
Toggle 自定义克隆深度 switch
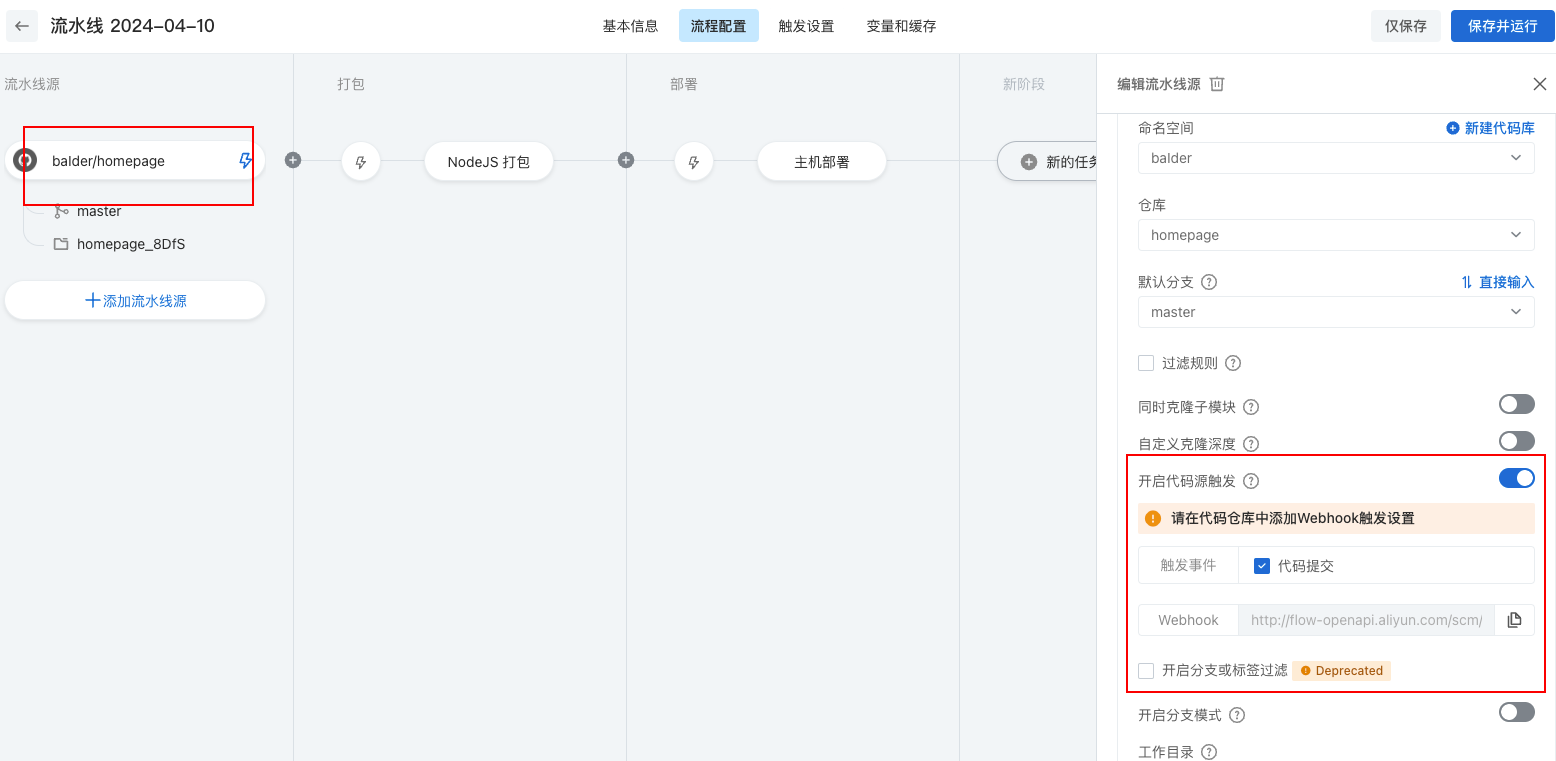tap(1516, 441)
